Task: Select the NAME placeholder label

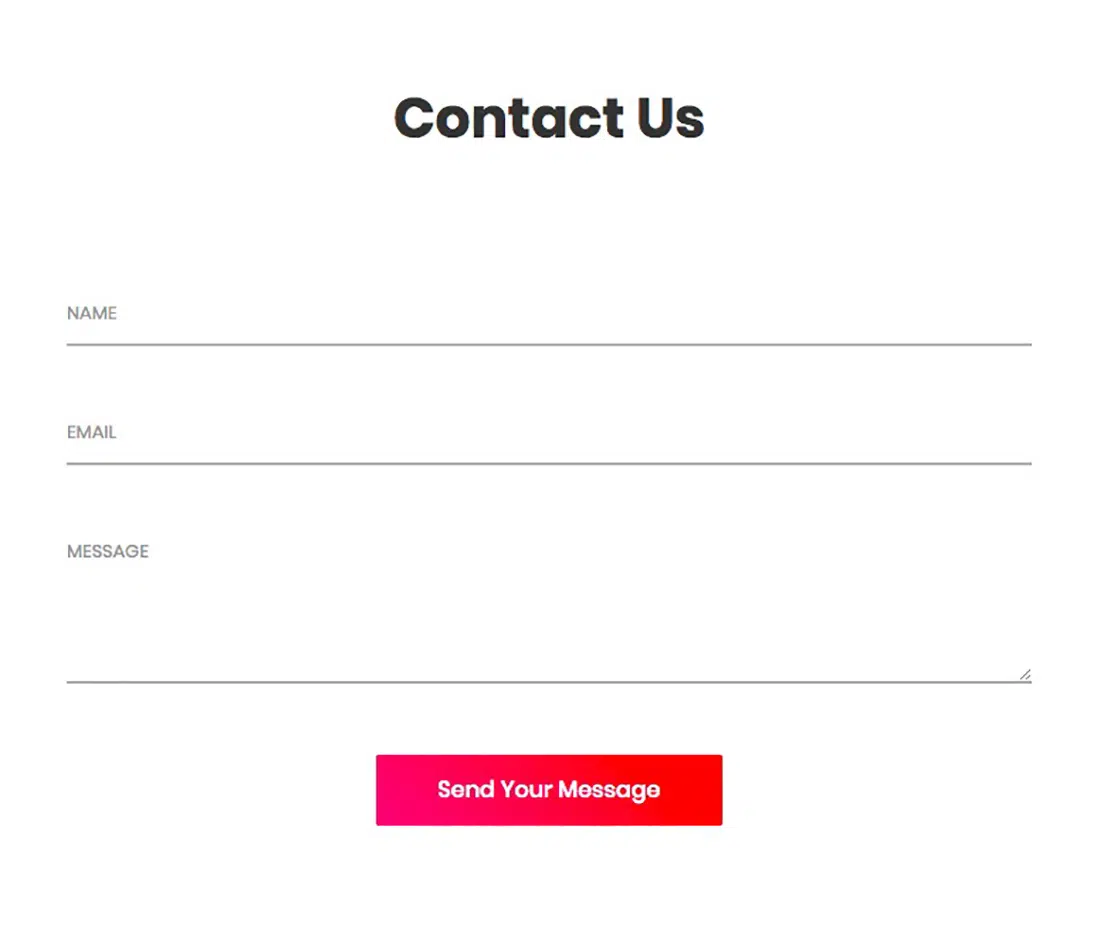Action: click(x=92, y=313)
